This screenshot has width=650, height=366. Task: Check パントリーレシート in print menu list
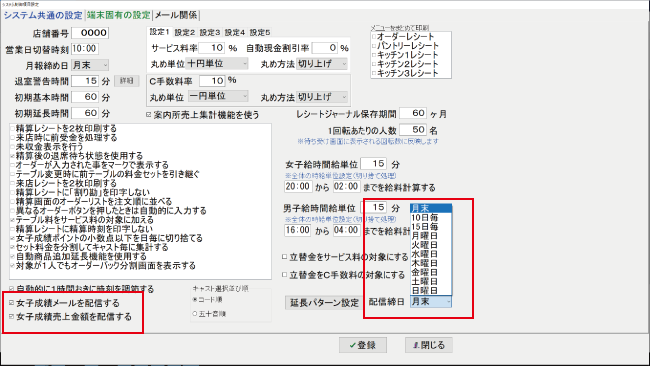[x=374, y=46]
